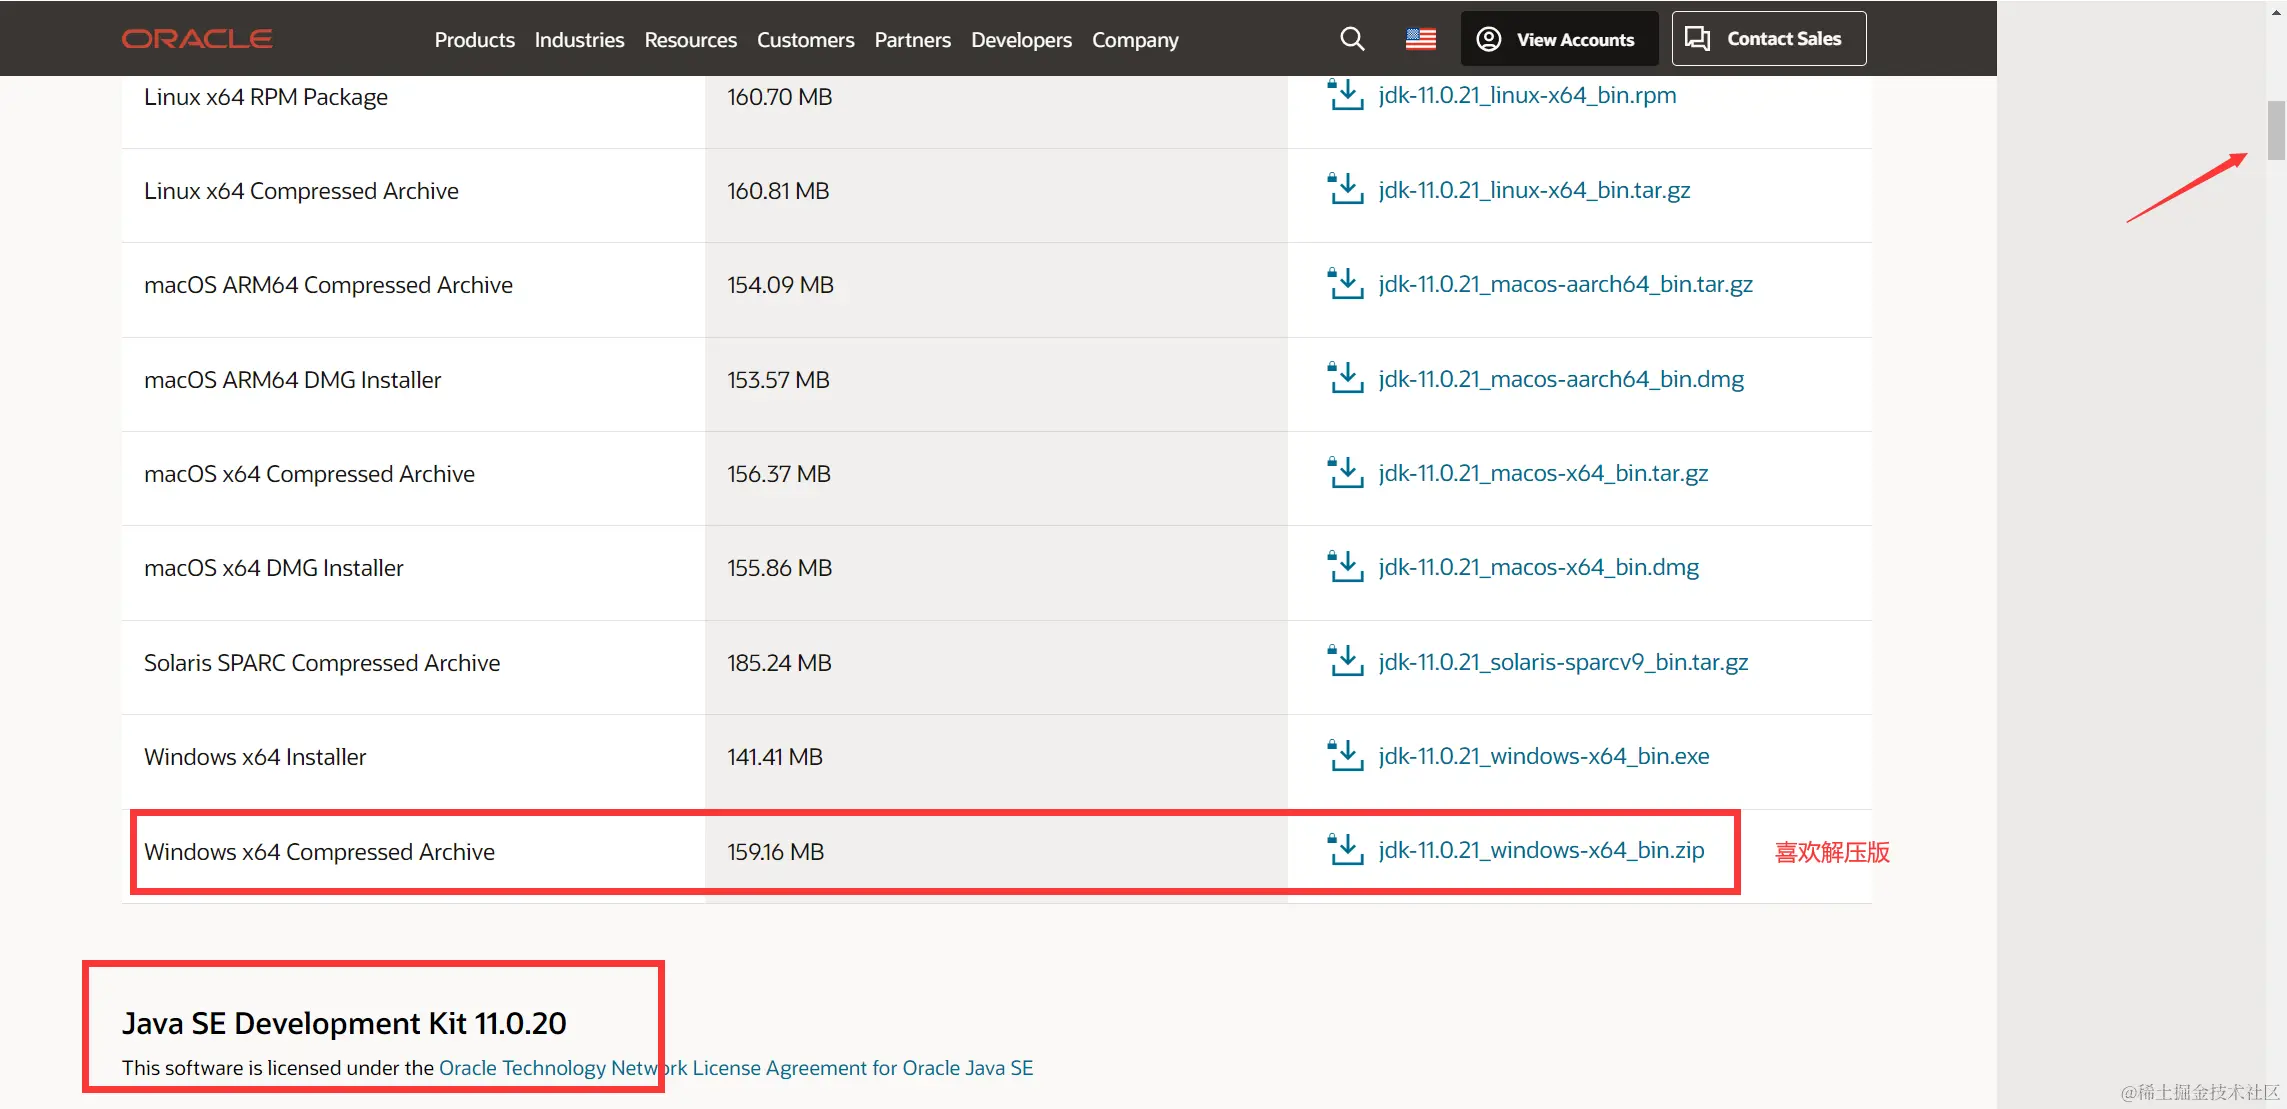Viewport: 2287px width, 1109px height.
Task: Click the search magnifier icon
Action: pos(1352,39)
